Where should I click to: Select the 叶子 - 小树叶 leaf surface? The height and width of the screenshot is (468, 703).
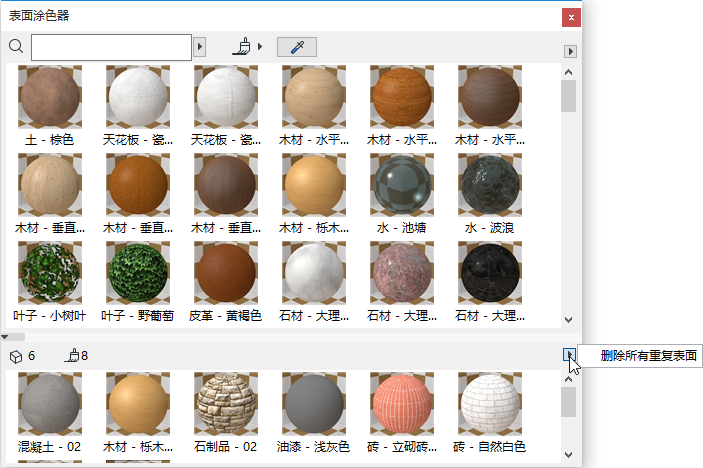point(49,273)
